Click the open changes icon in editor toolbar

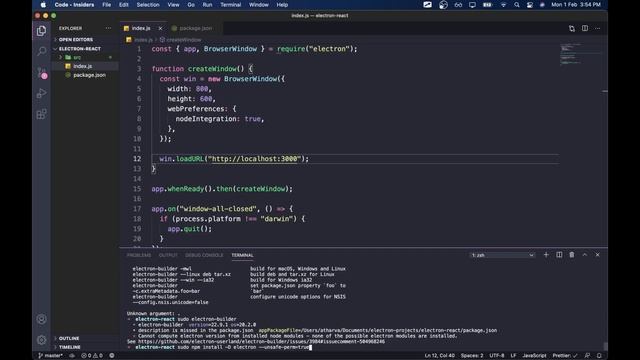572,28
